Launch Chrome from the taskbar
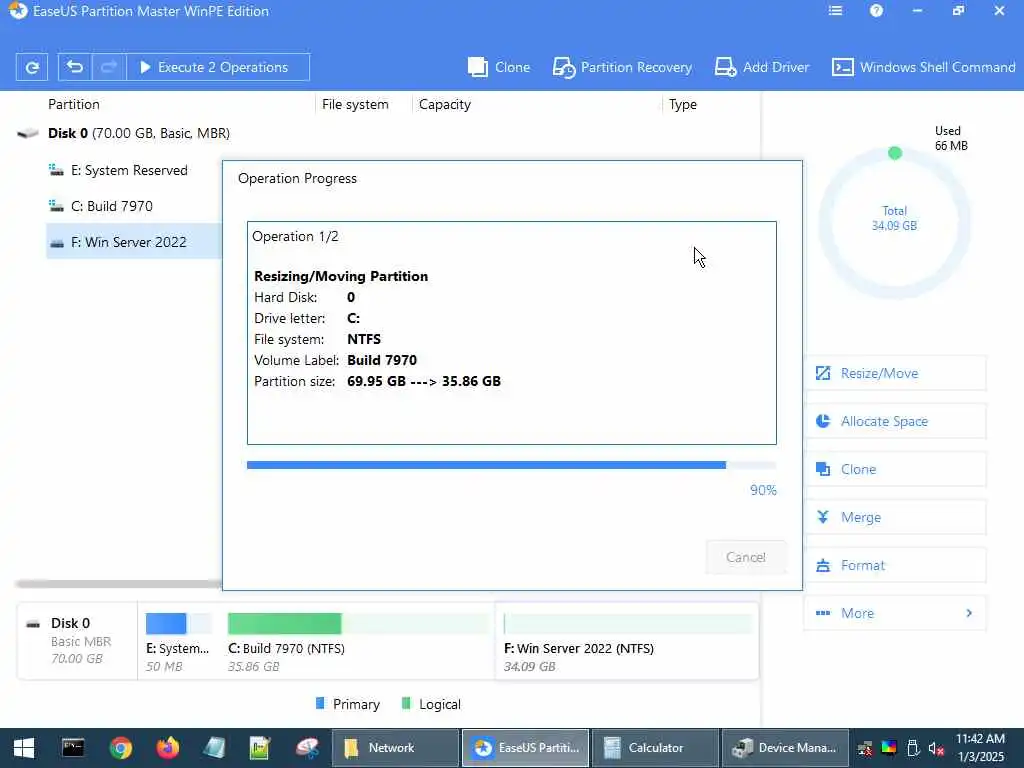The image size is (1024, 768). pos(121,748)
